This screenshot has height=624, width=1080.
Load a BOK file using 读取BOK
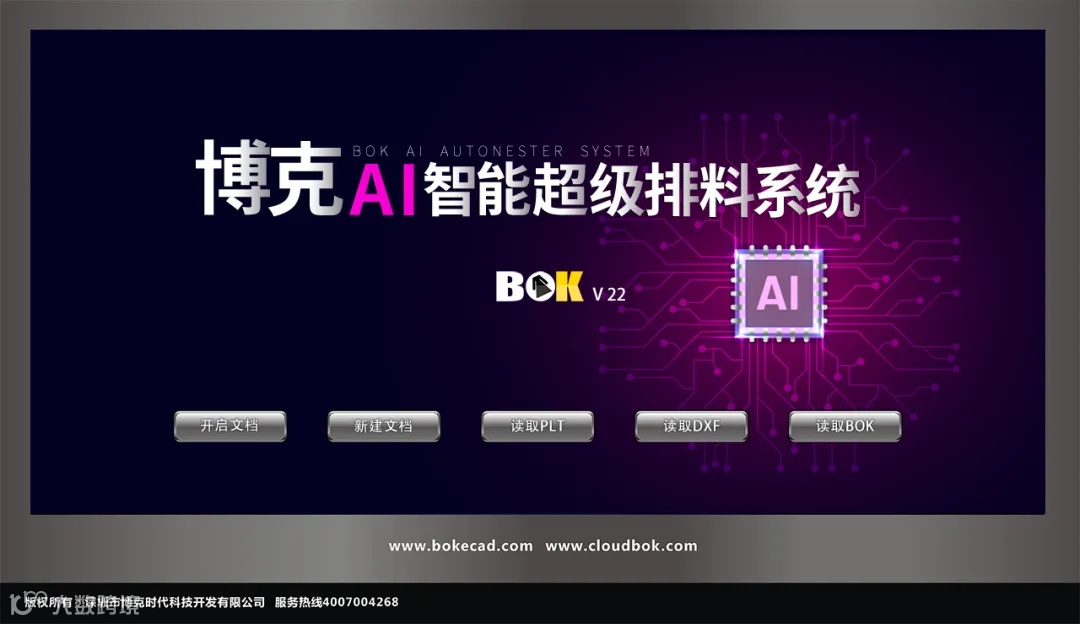(x=844, y=426)
